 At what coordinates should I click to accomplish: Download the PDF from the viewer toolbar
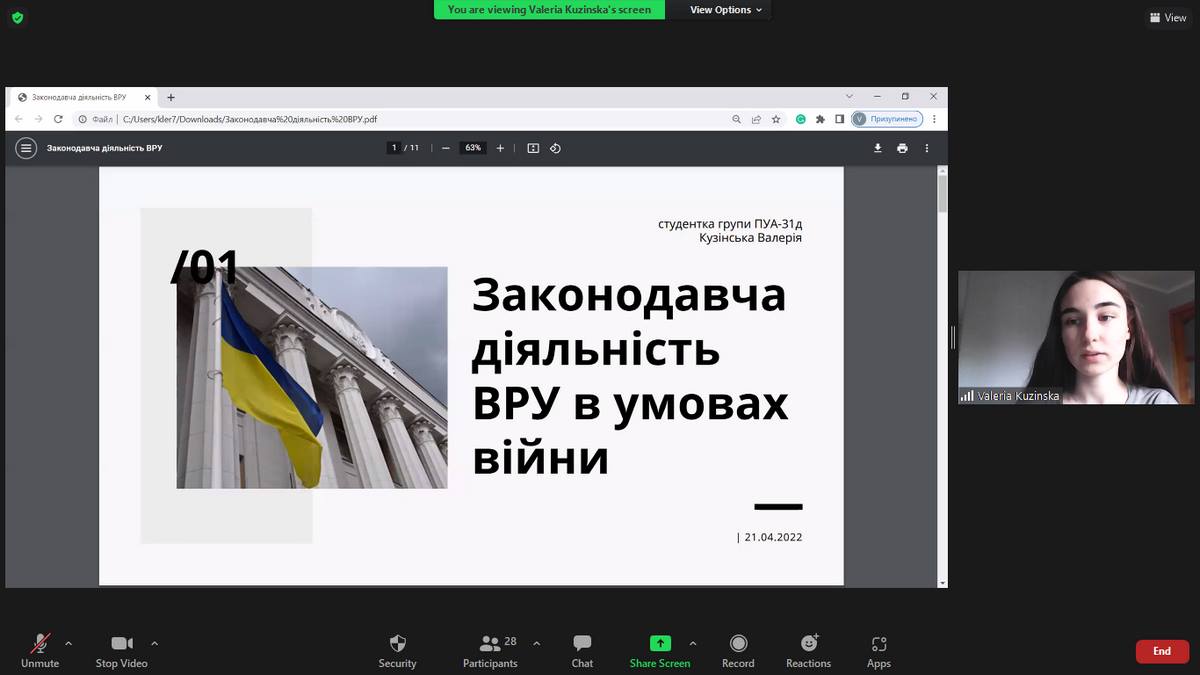(878, 148)
